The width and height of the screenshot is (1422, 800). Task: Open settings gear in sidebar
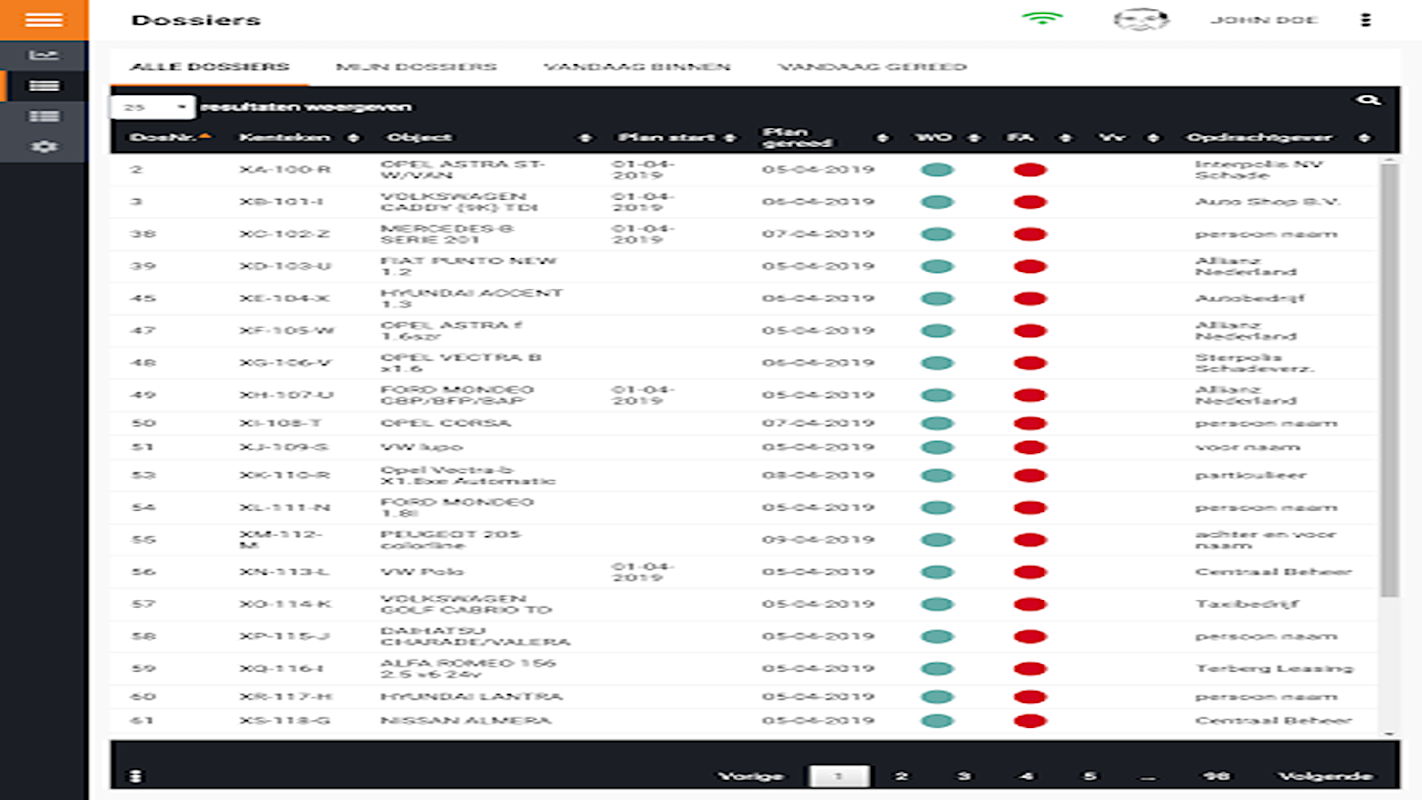click(x=44, y=146)
